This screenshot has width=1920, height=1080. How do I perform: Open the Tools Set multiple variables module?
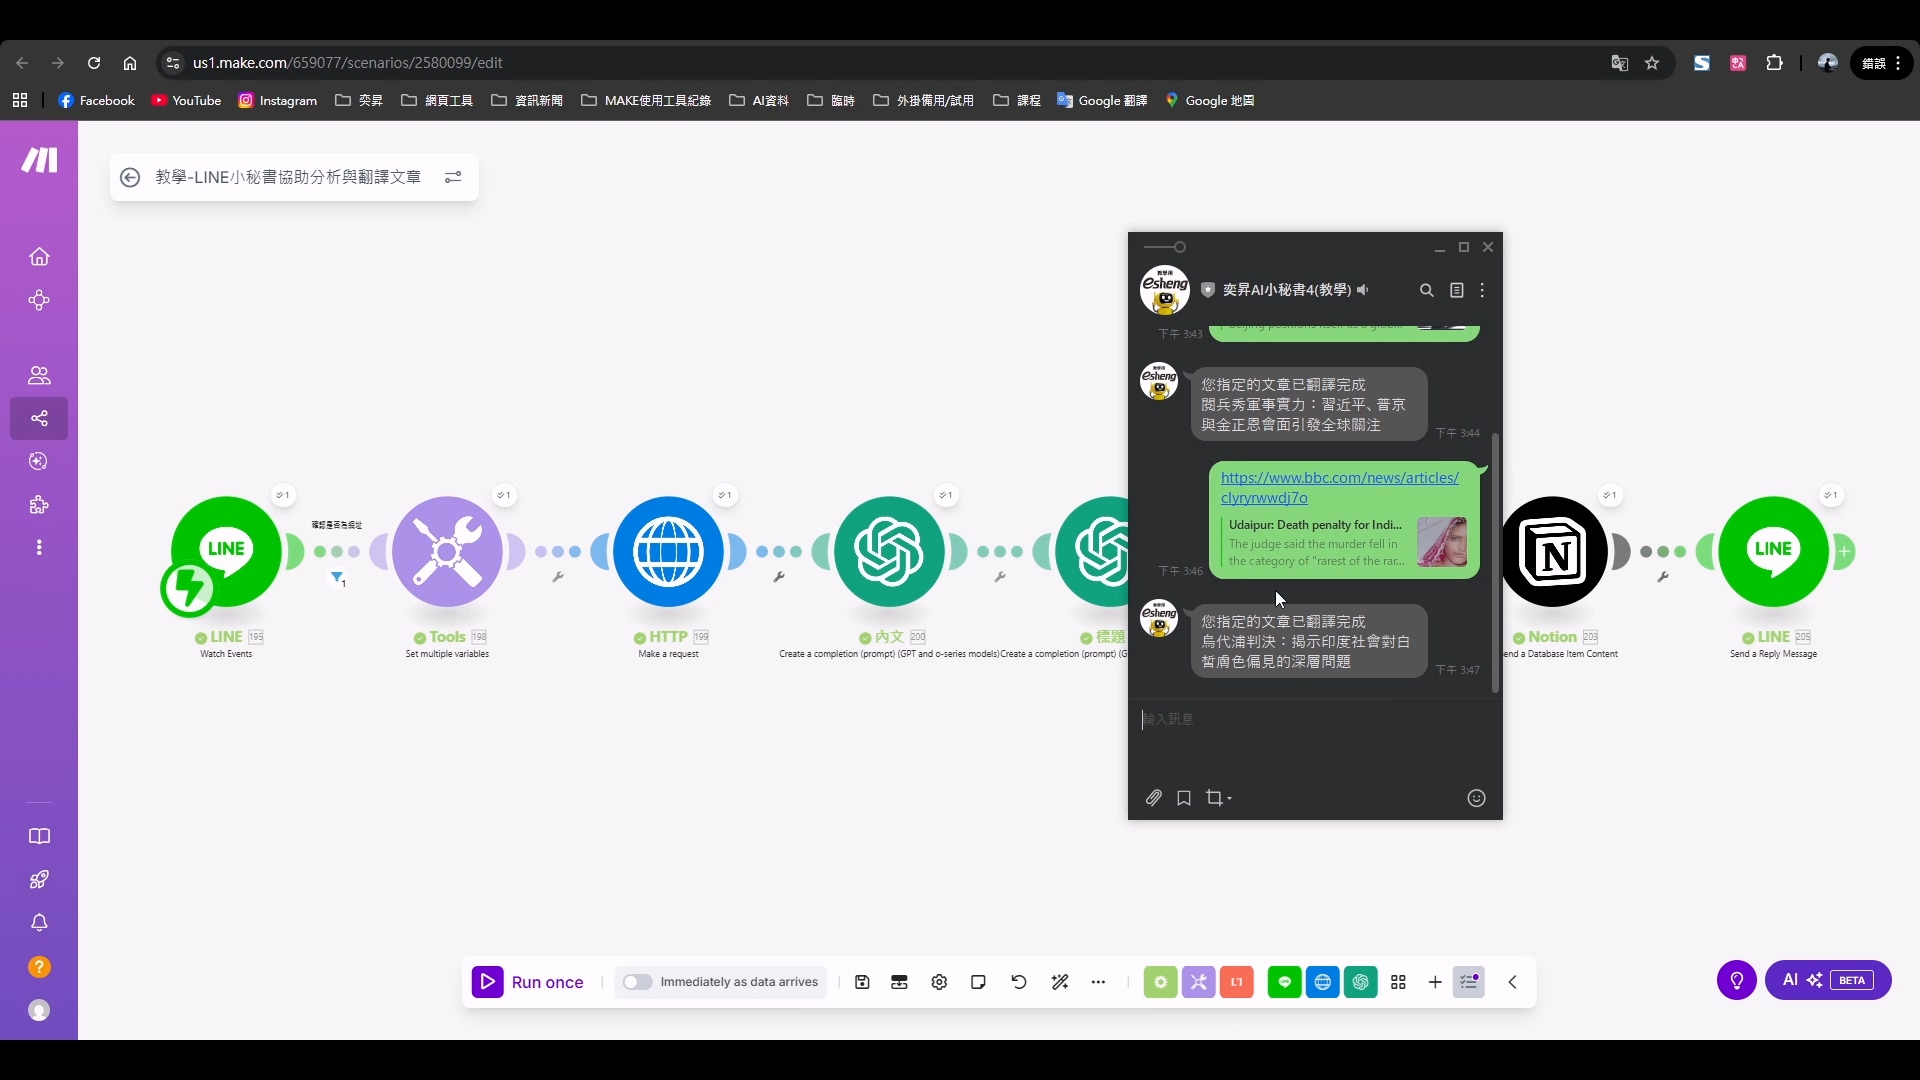[447, 551]
